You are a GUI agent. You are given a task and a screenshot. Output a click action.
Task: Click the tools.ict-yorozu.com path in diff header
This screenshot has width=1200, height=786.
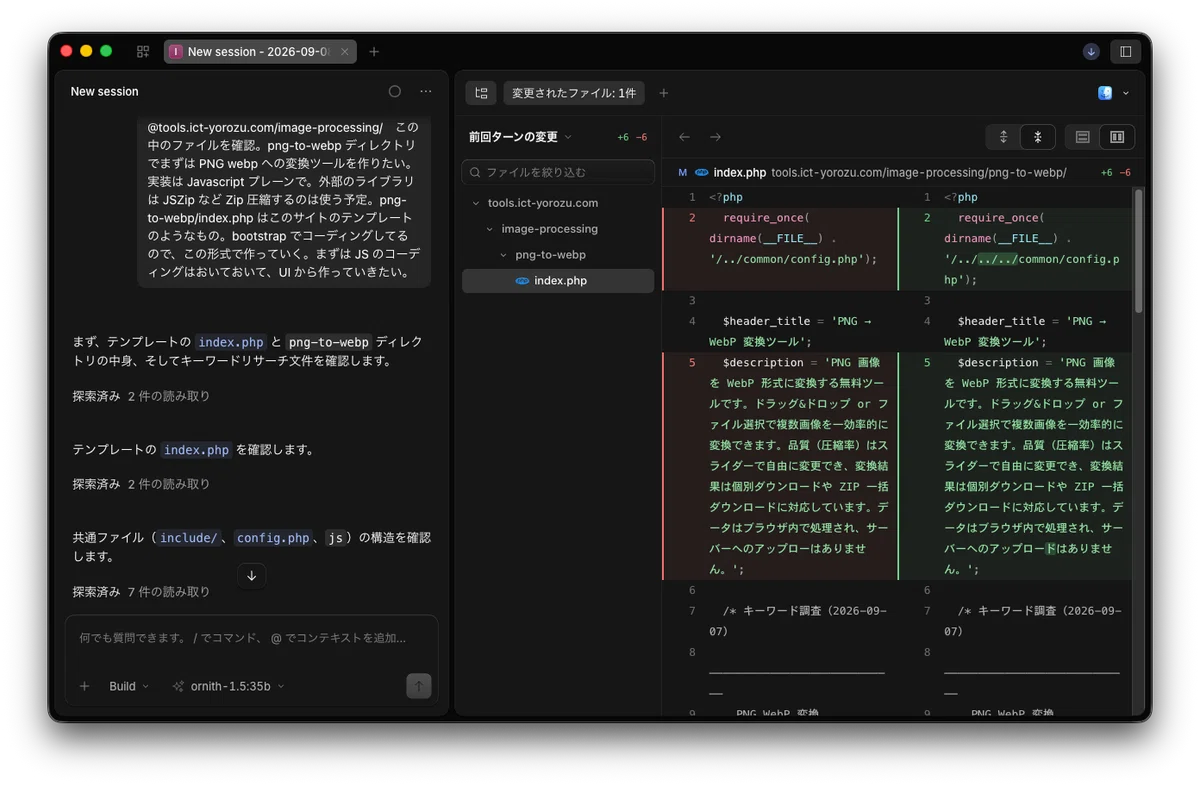[x=919, y=172]
